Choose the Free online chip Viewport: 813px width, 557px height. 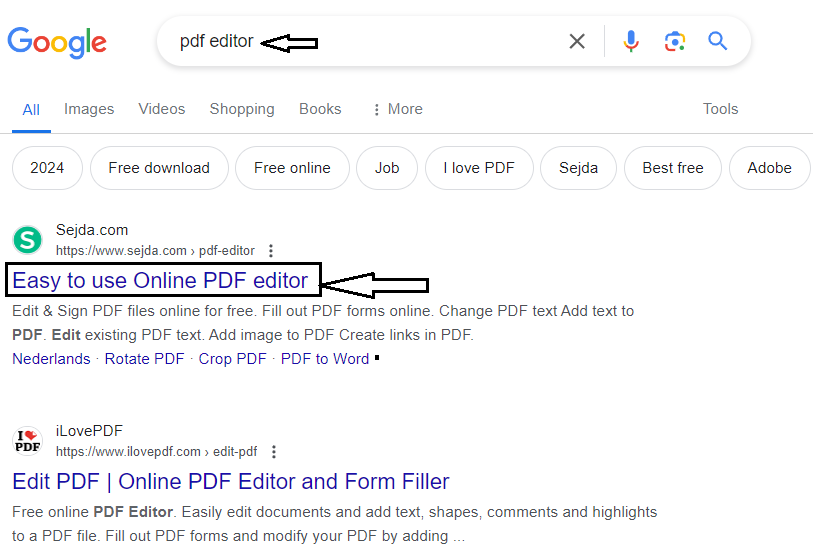point(292,168)
